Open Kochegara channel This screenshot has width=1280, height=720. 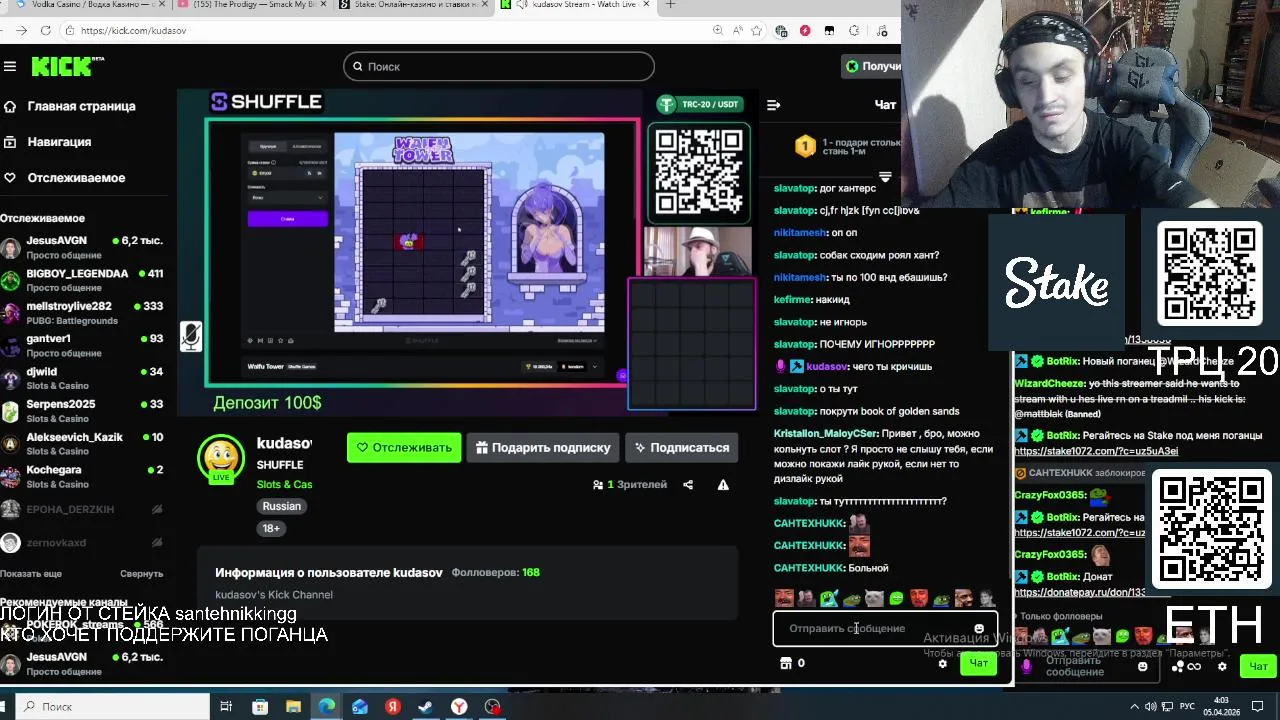(x=82, y=477)
